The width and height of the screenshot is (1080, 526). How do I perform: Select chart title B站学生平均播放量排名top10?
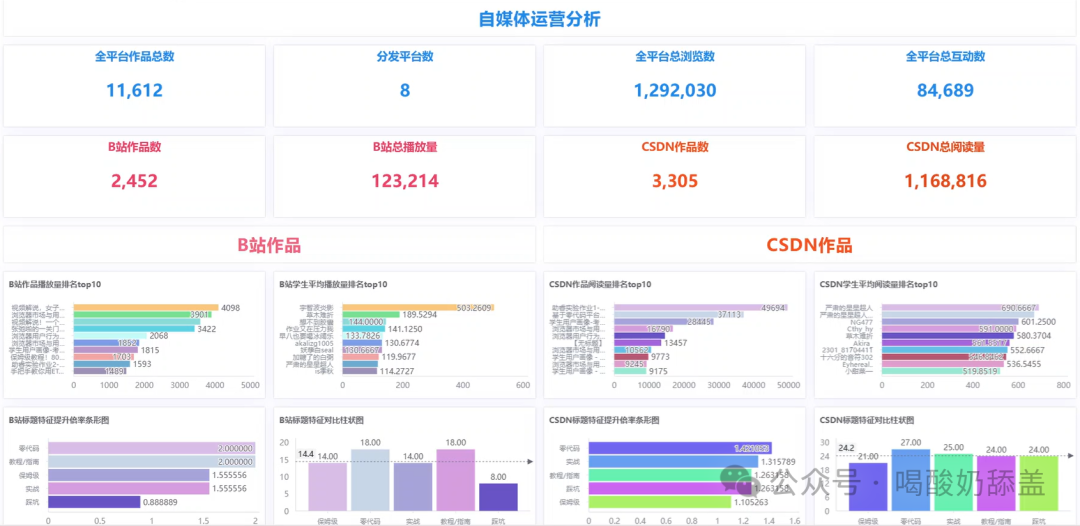(333, 284)
